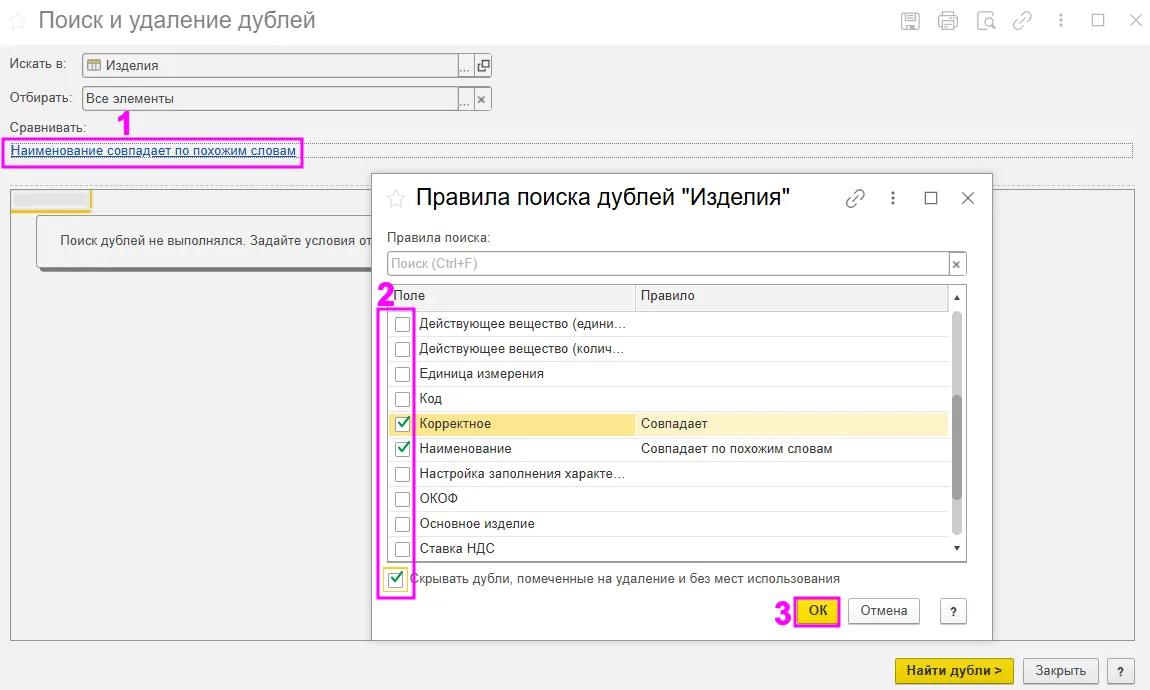Open print preview icon in header
This screenshot has height=690, width=1150.
click(x=986, y=21)
